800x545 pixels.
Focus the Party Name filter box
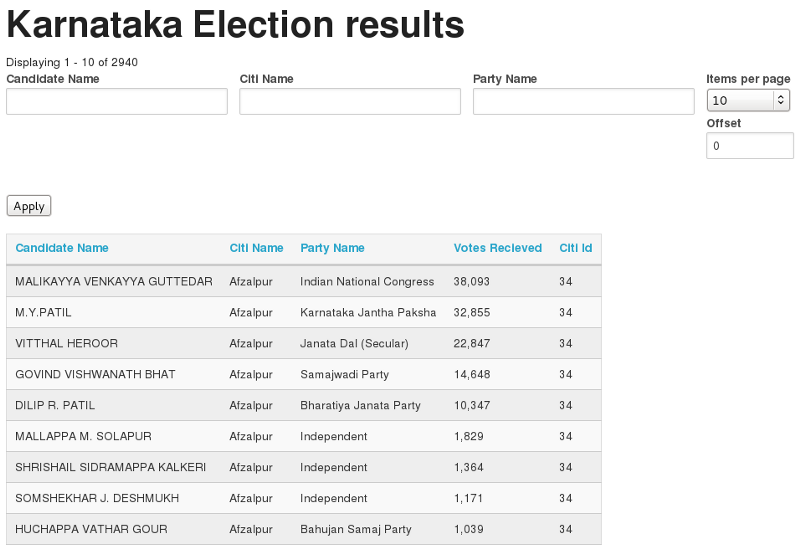[x=583, y=101]
